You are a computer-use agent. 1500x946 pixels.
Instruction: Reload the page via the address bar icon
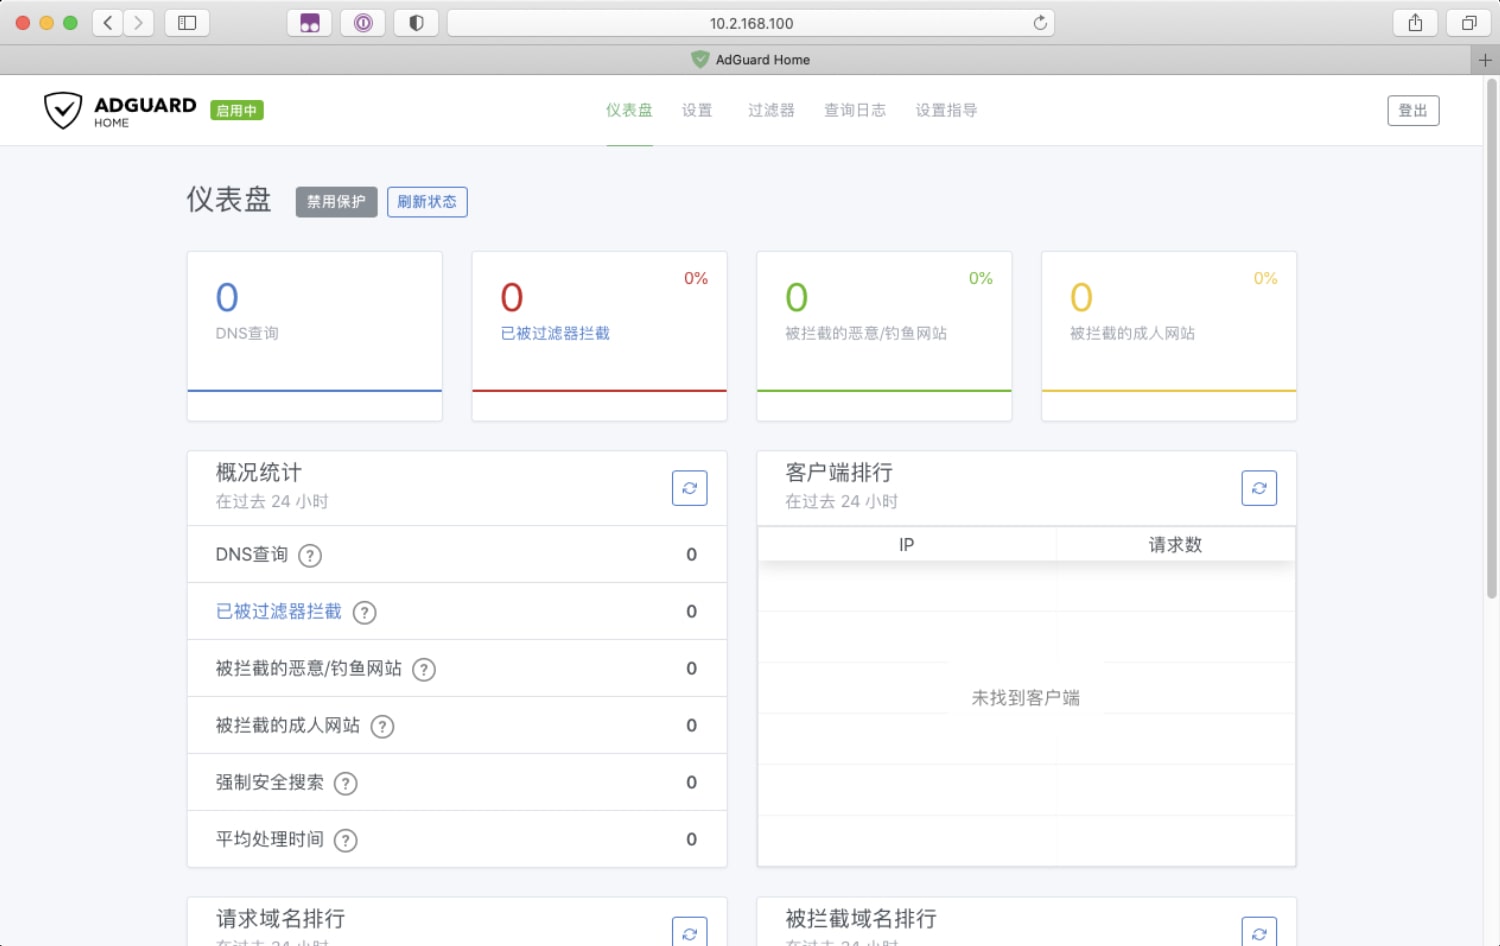click(1039, 22)
